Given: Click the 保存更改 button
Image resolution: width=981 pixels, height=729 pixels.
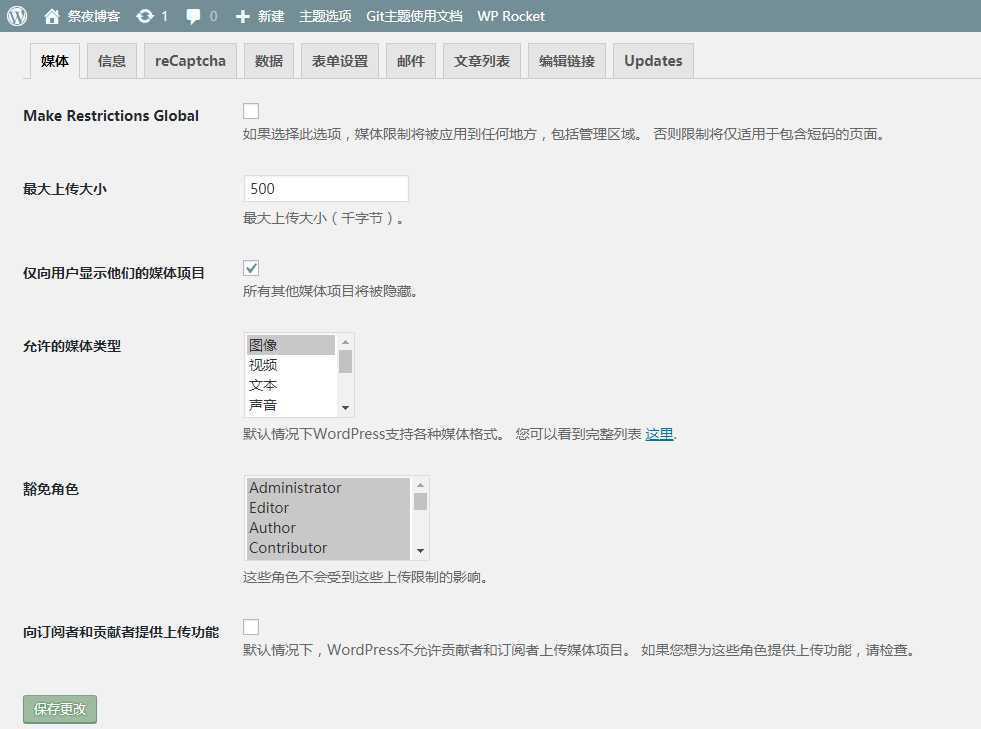Looking at the screenshot, I should tap(60, 709).
